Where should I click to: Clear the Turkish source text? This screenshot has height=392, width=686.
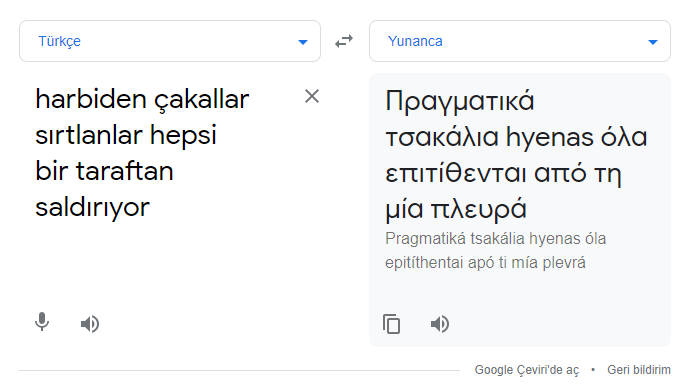pyautogui.click(x=312, y=96)
